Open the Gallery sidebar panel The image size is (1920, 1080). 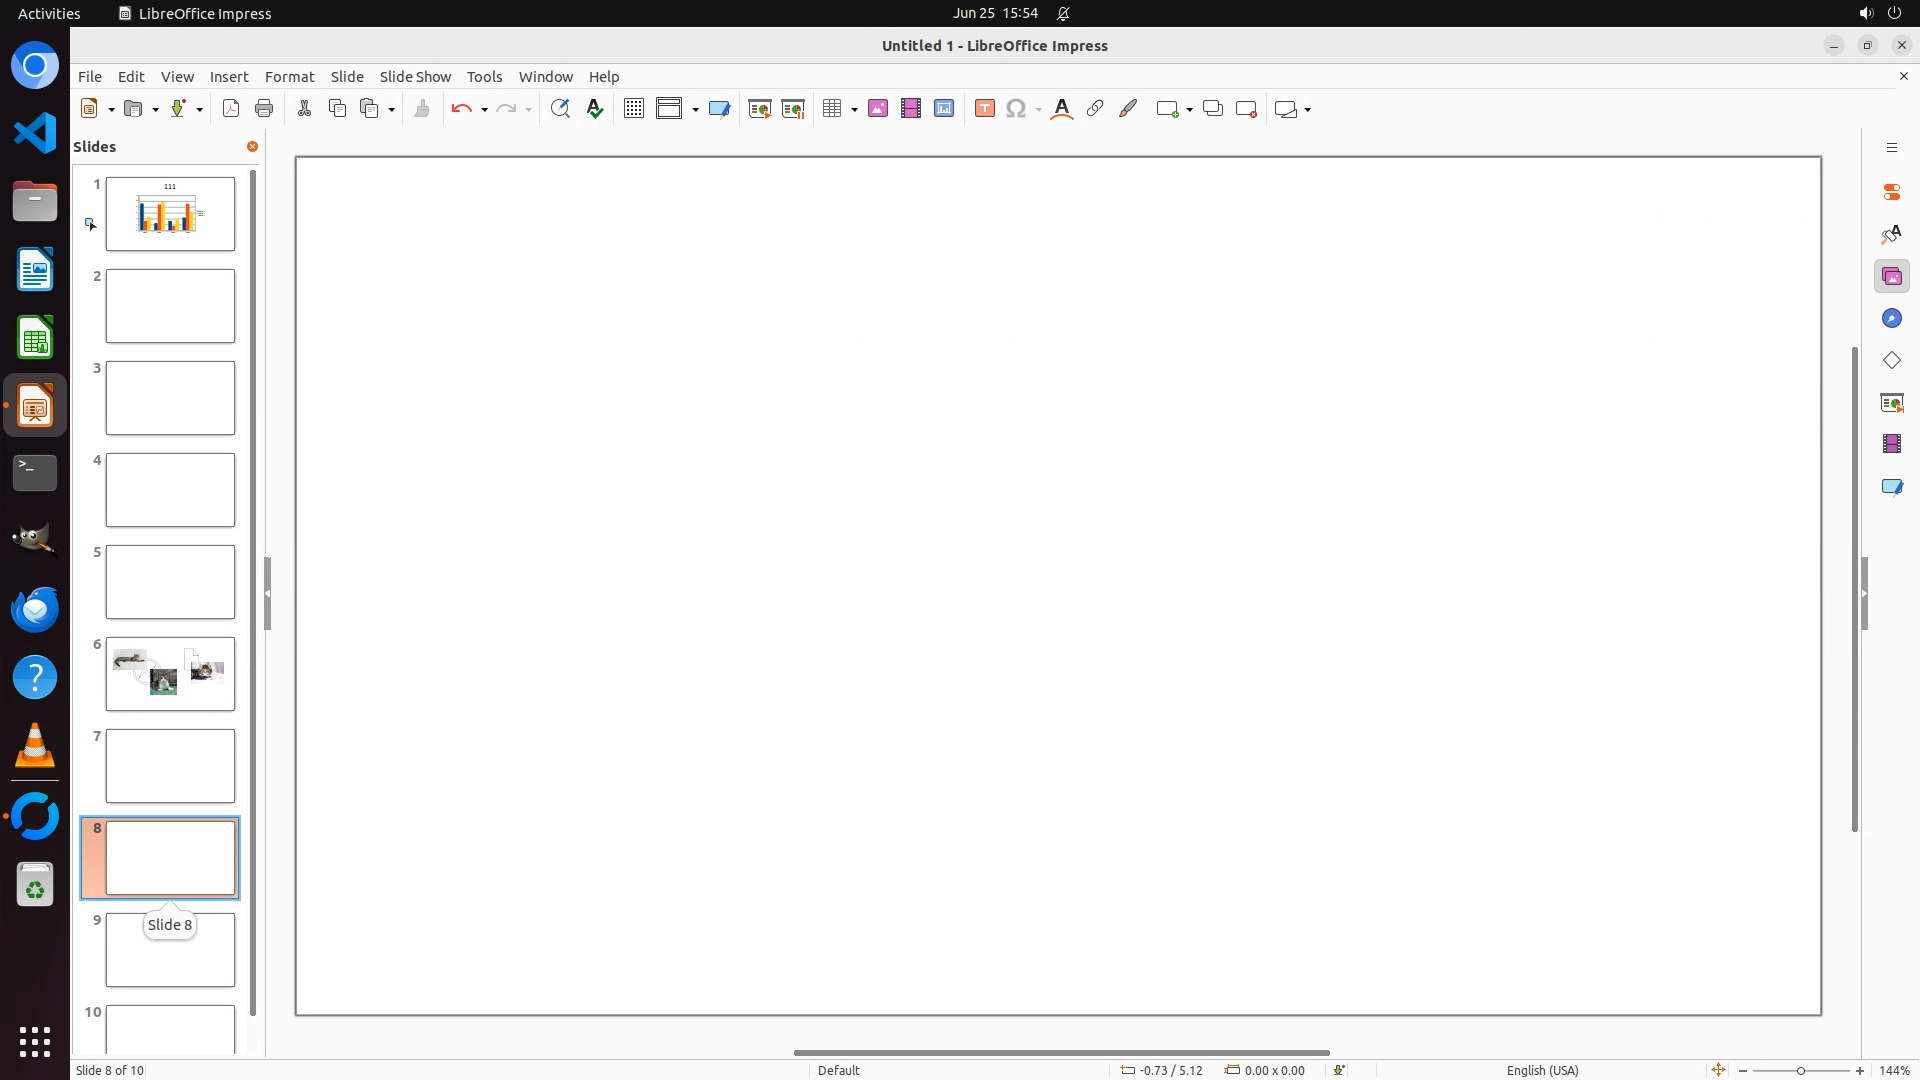(1891, 276)
